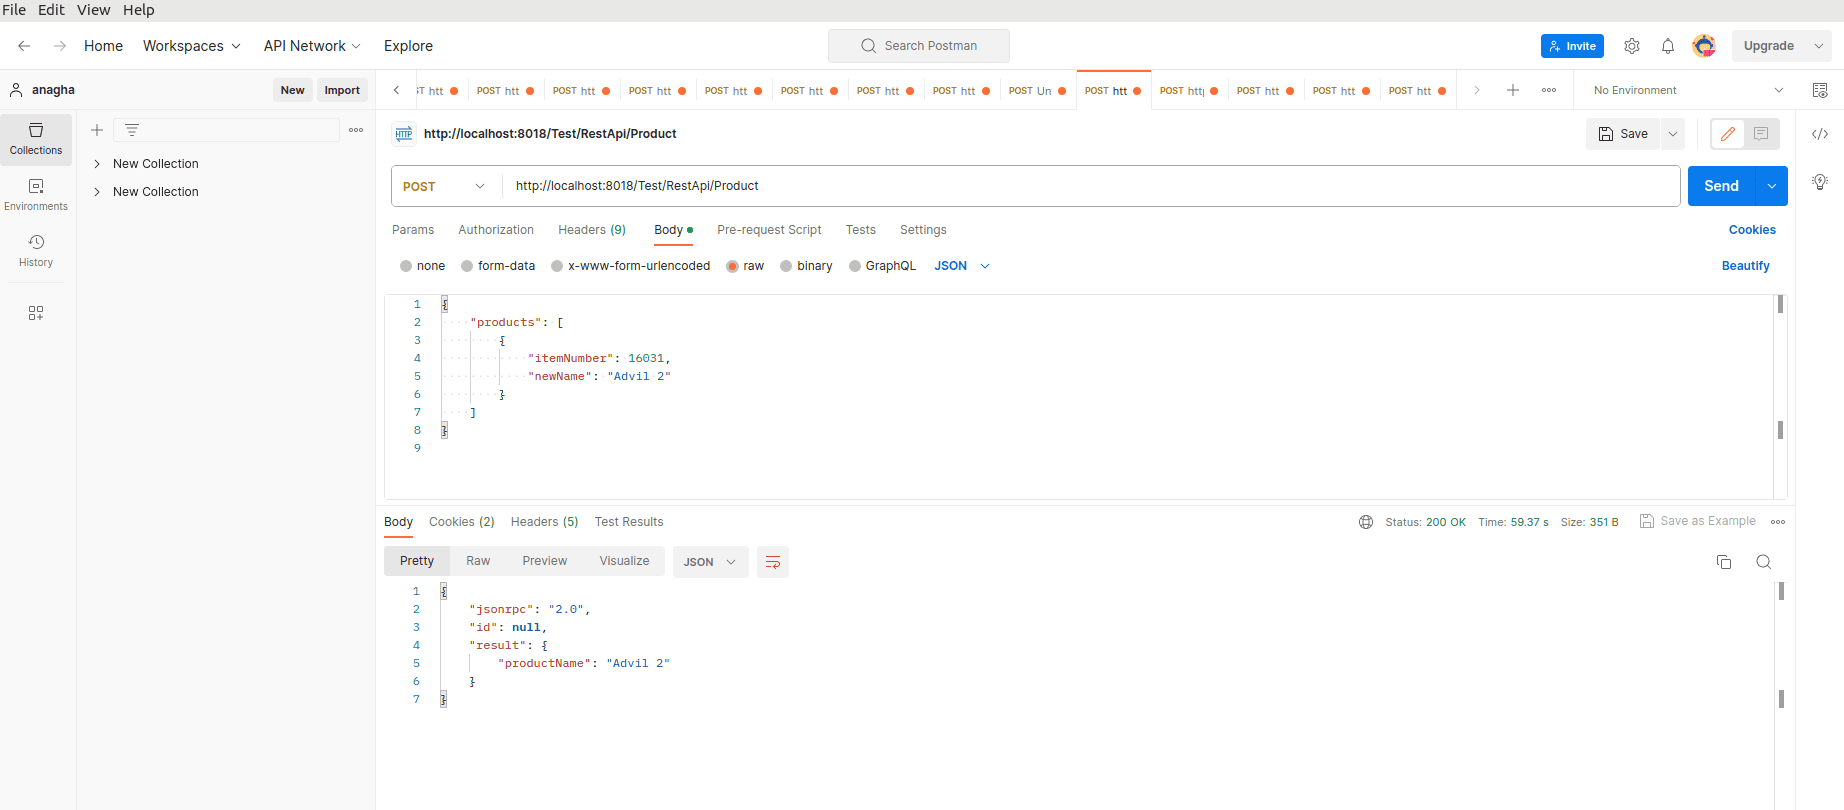Click the request URL input field
Image resolution: width=1844 pixels, height=810 pixels.
pos(1090,186)
